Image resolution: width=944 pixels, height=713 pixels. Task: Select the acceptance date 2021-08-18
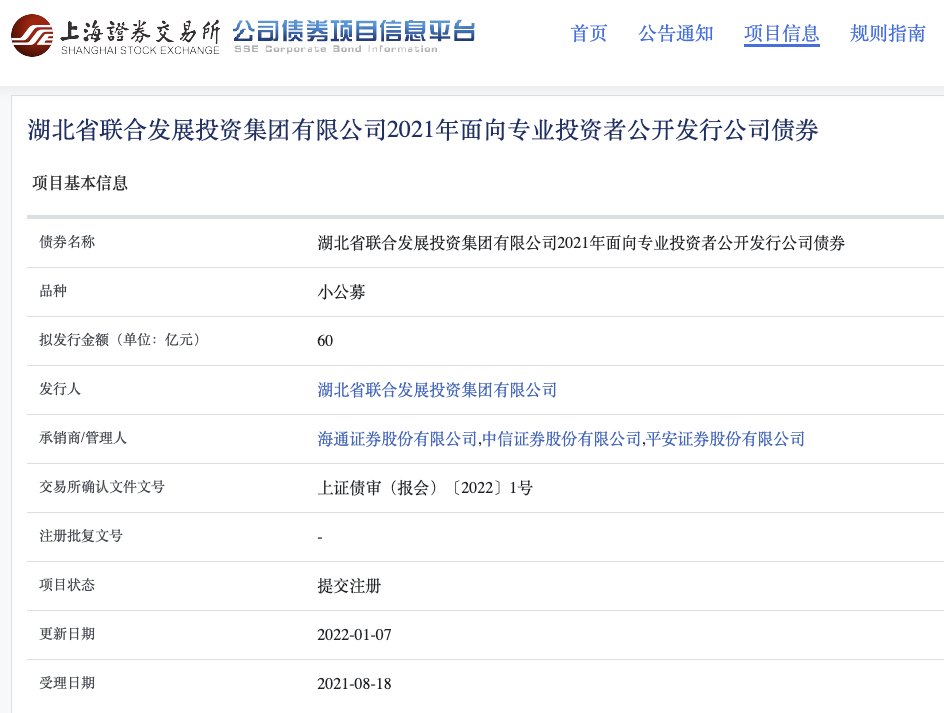click(354, 684)
